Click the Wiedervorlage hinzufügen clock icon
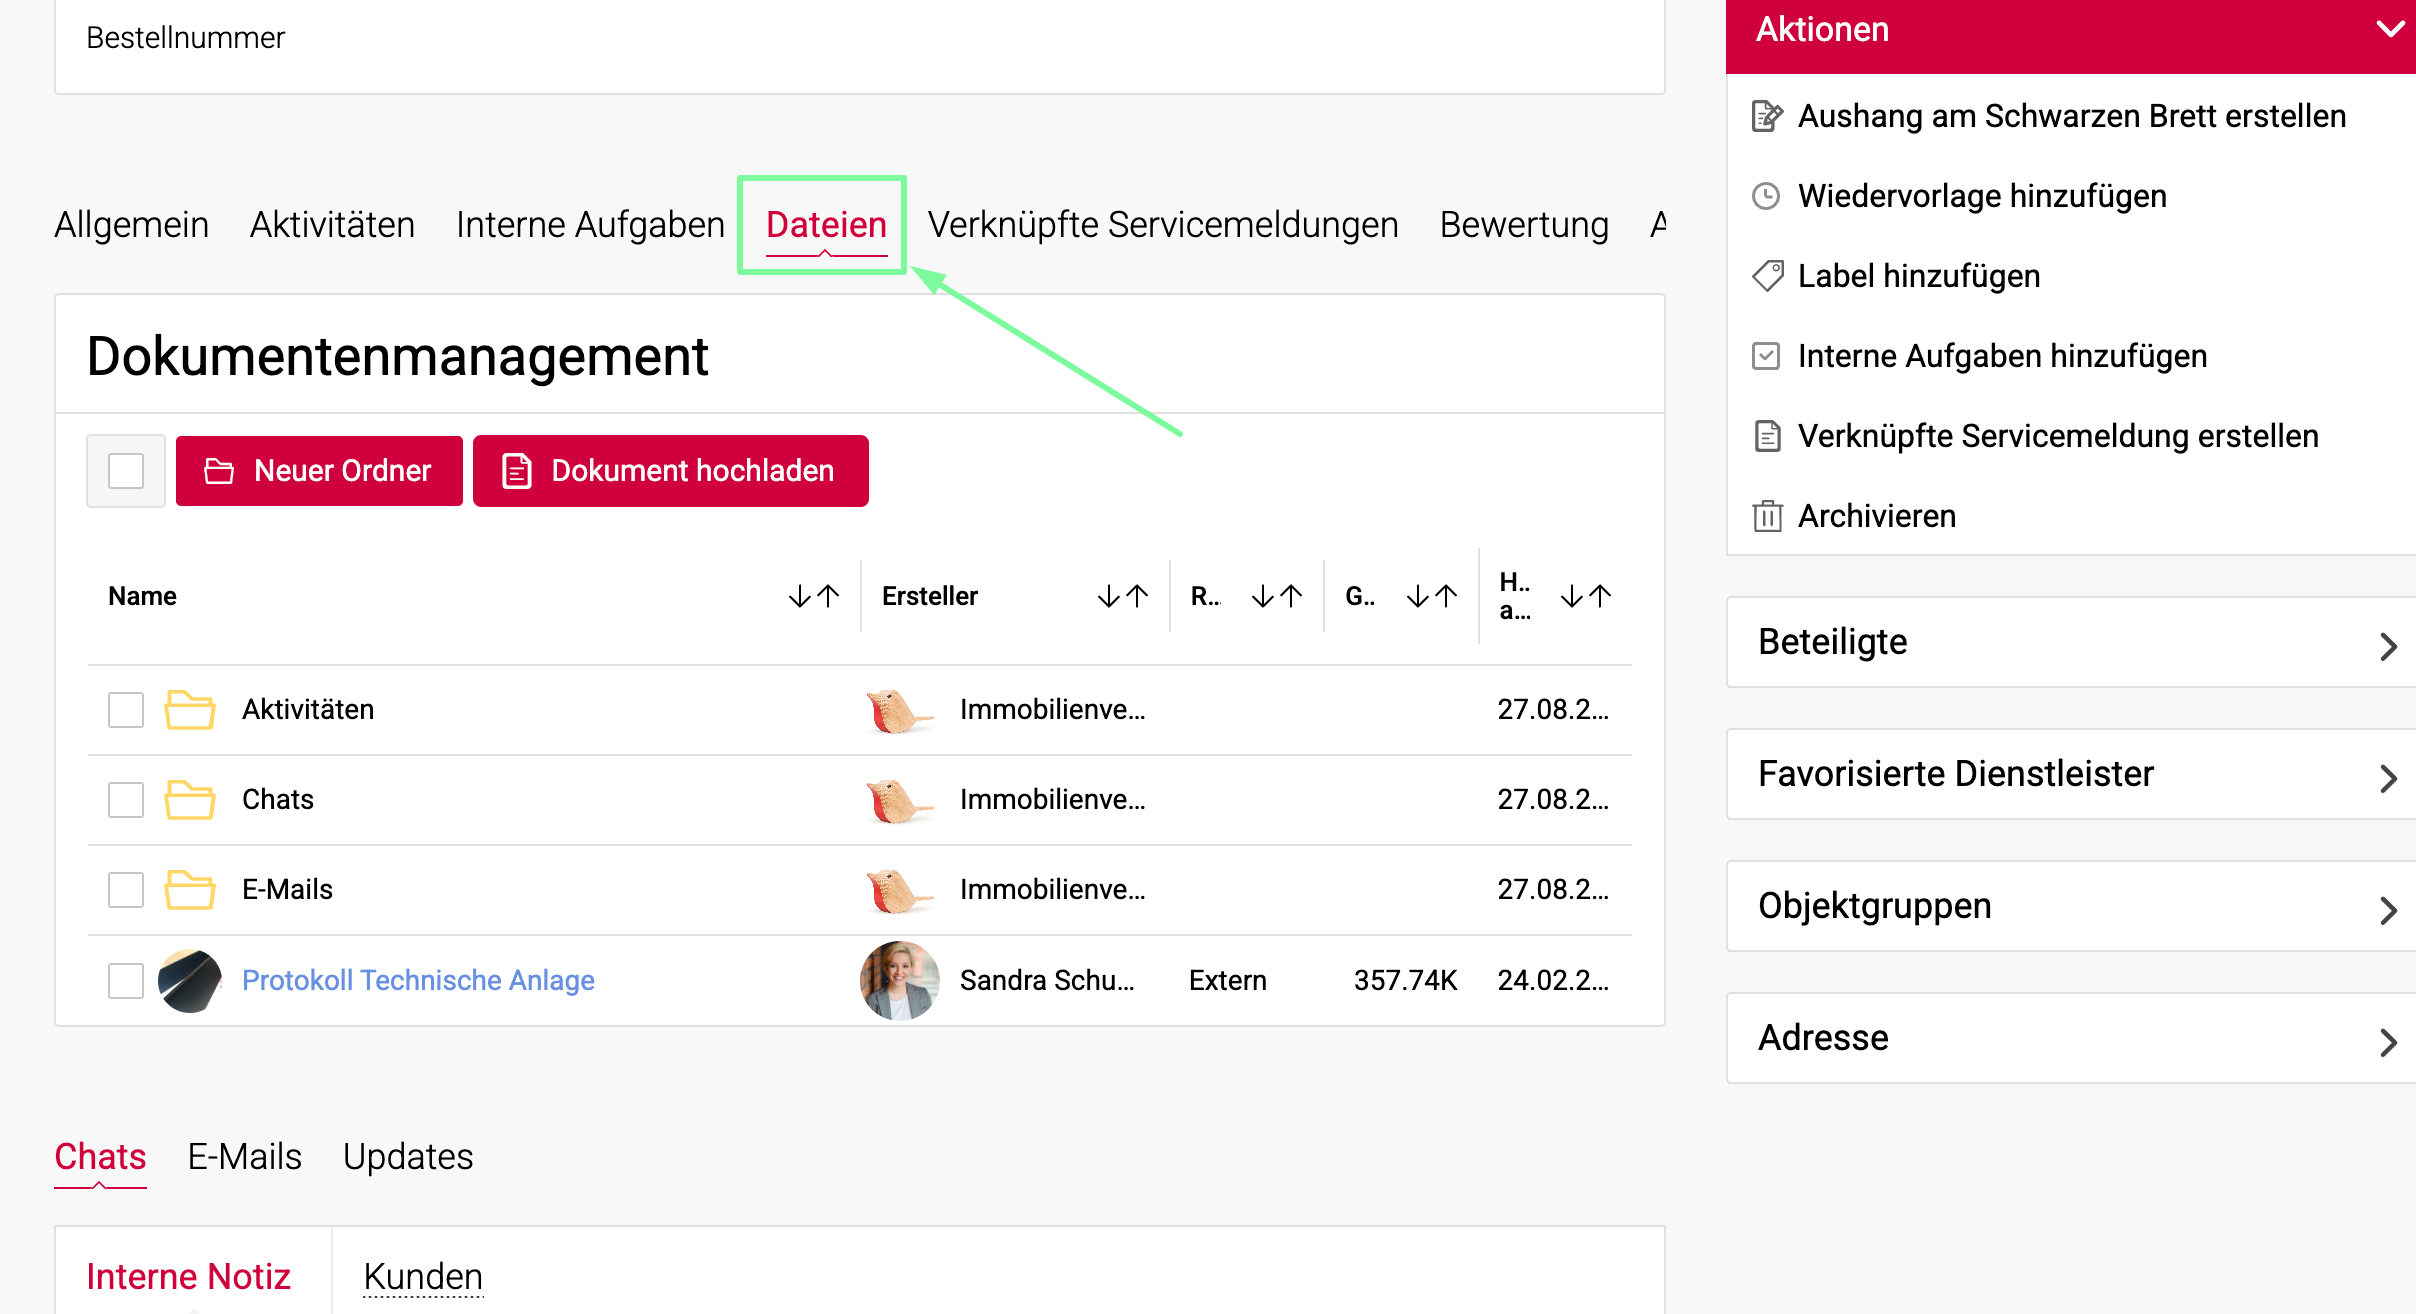Screen dimensions: 2416x1314 pyautogui.click(x=1767, y=196)
